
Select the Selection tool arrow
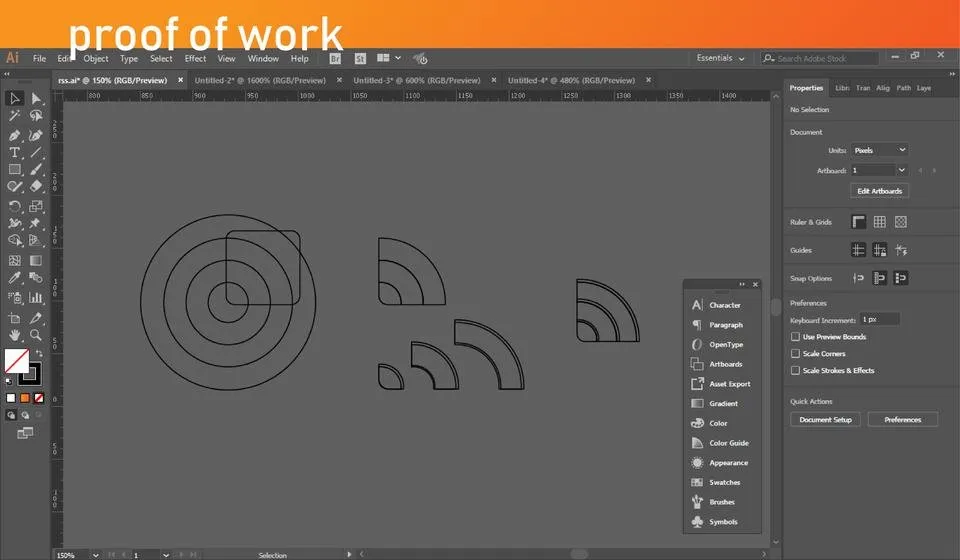pos(14,99)
